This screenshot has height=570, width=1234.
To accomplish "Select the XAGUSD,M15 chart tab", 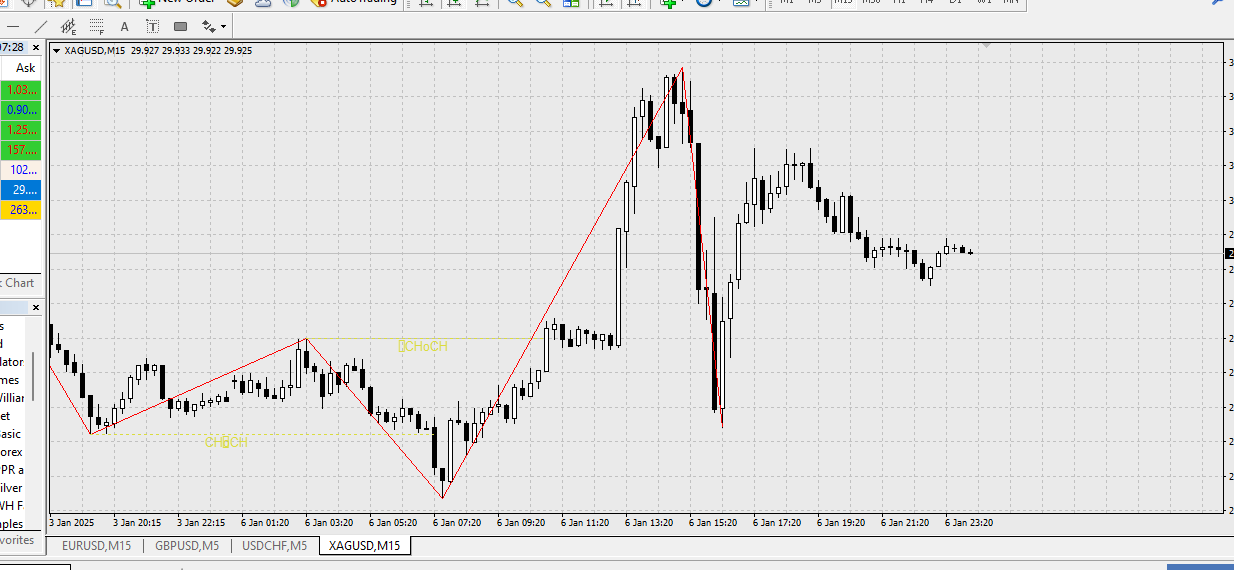I will [x=365, y=546].
